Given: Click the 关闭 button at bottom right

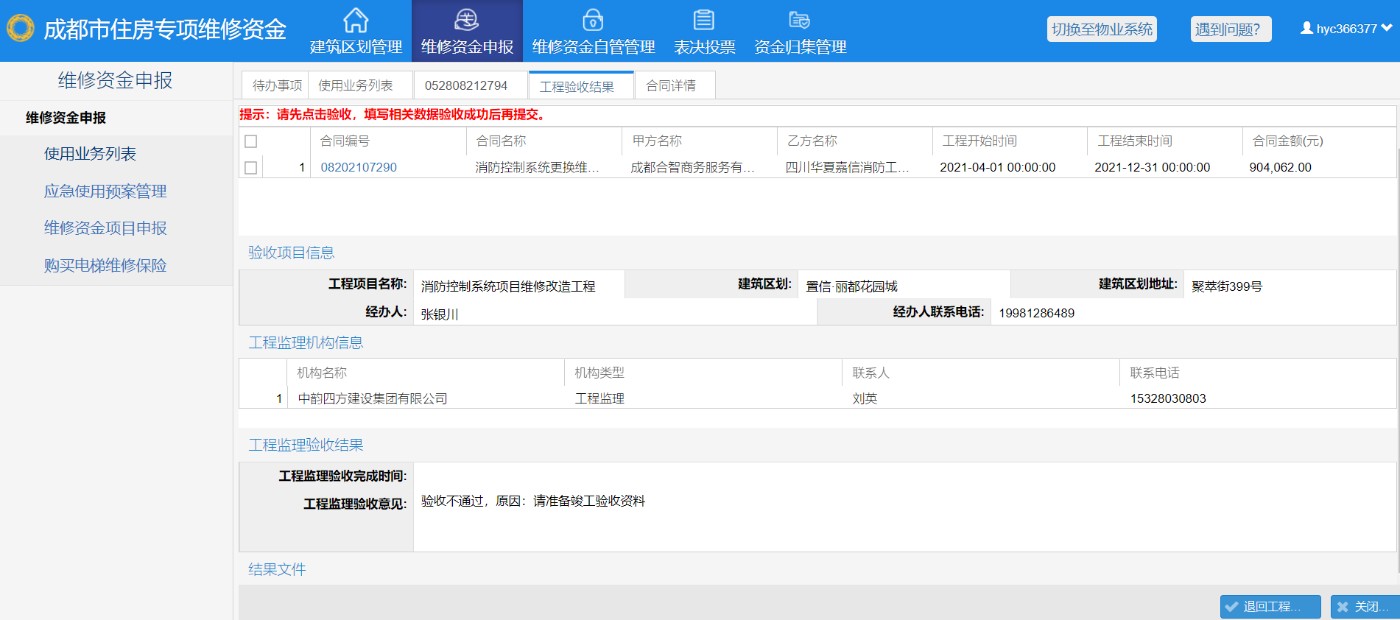Looking at the screenshot, I should pos(1364,607).
